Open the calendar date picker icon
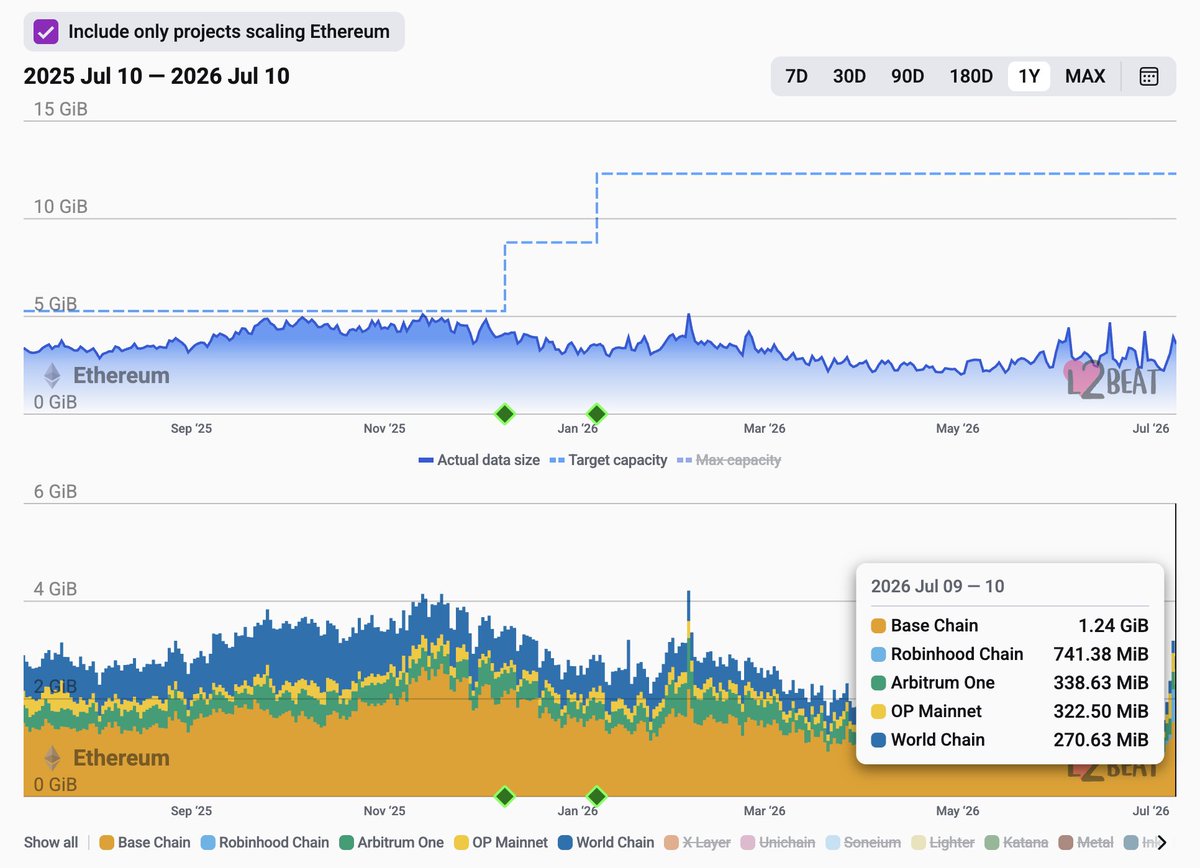 [x=1149, y=76]
